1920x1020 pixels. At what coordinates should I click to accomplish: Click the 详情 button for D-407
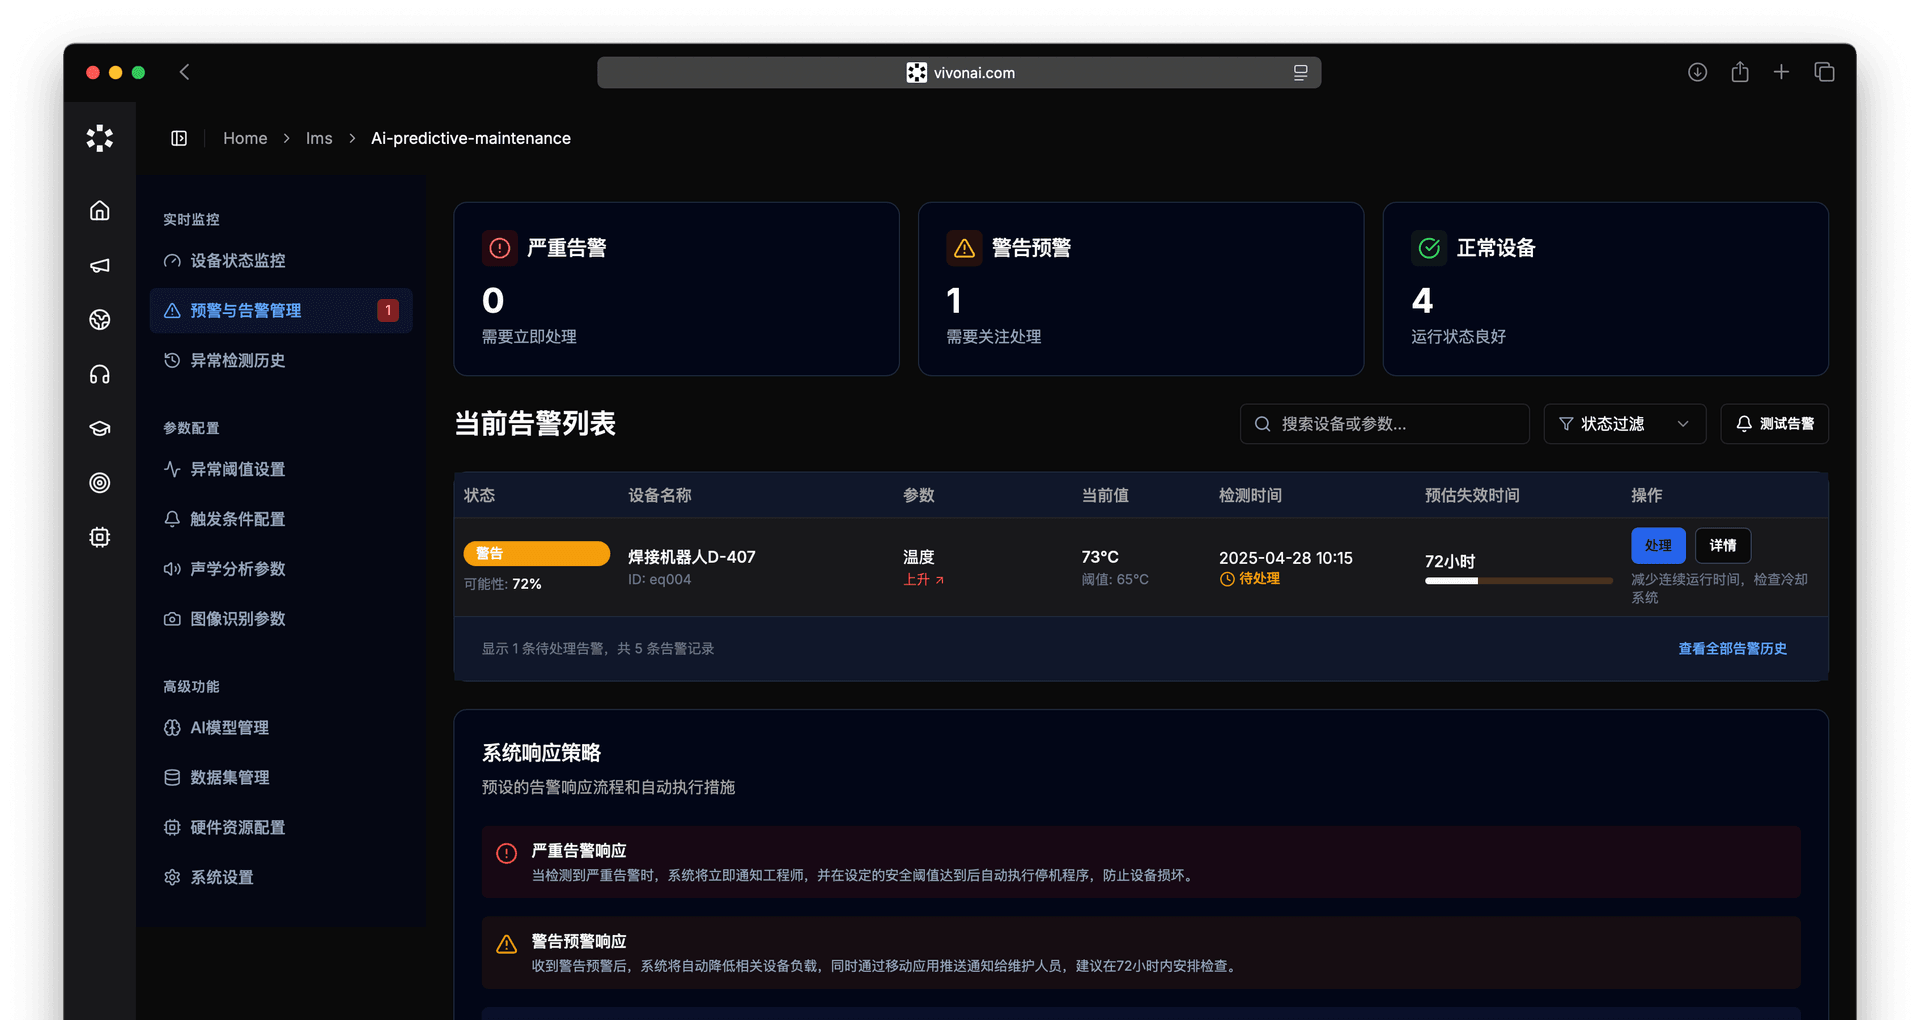point(1722,546)
